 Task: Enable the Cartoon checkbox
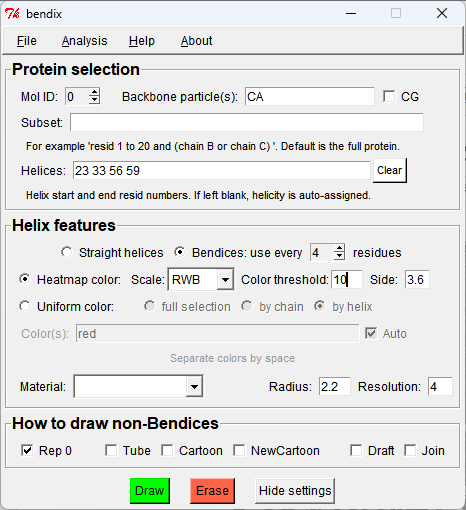pos(167,450)
